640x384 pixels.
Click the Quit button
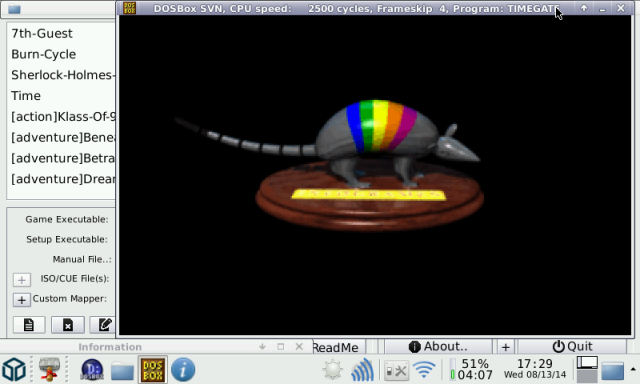click(572, 346)
